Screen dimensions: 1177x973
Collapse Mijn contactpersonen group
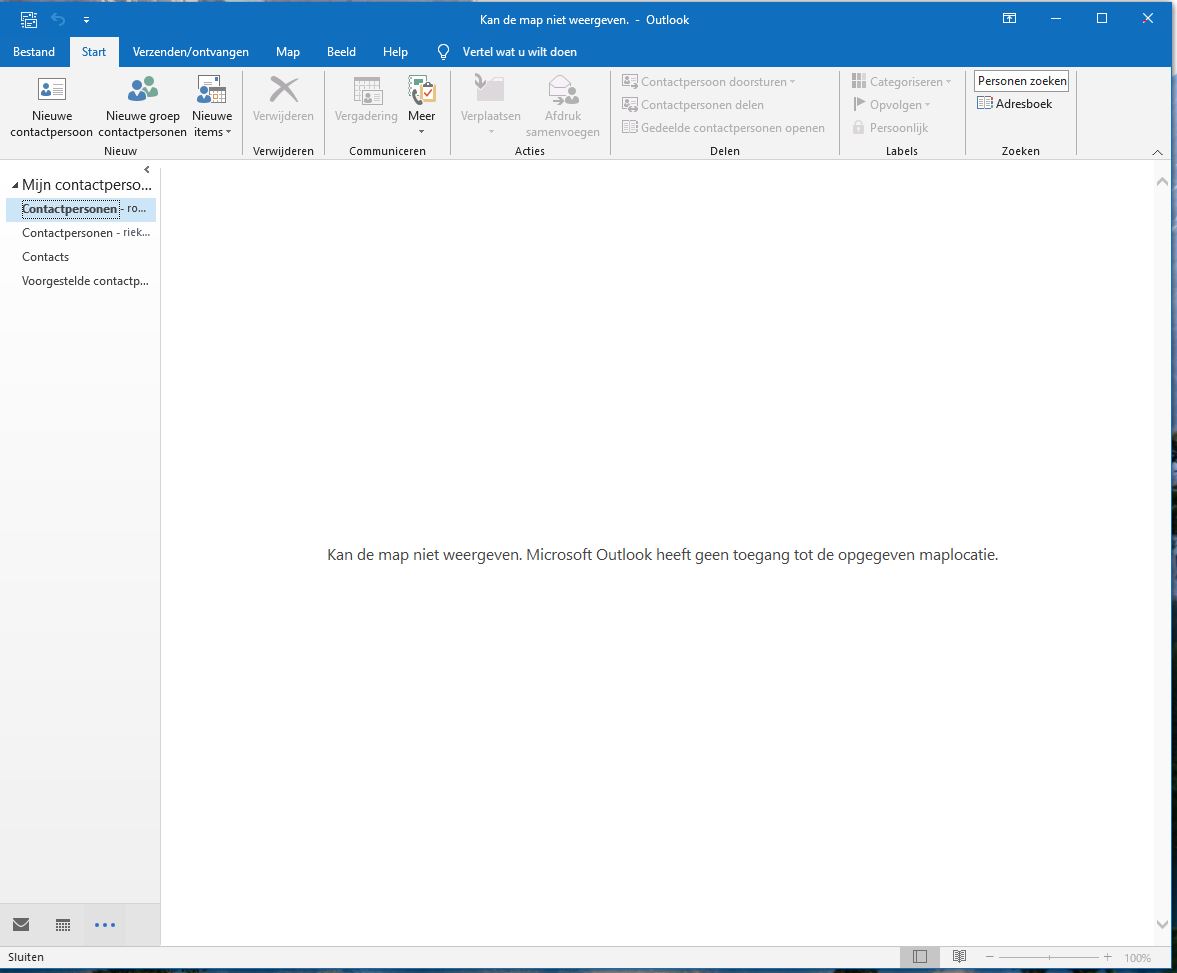15,185
